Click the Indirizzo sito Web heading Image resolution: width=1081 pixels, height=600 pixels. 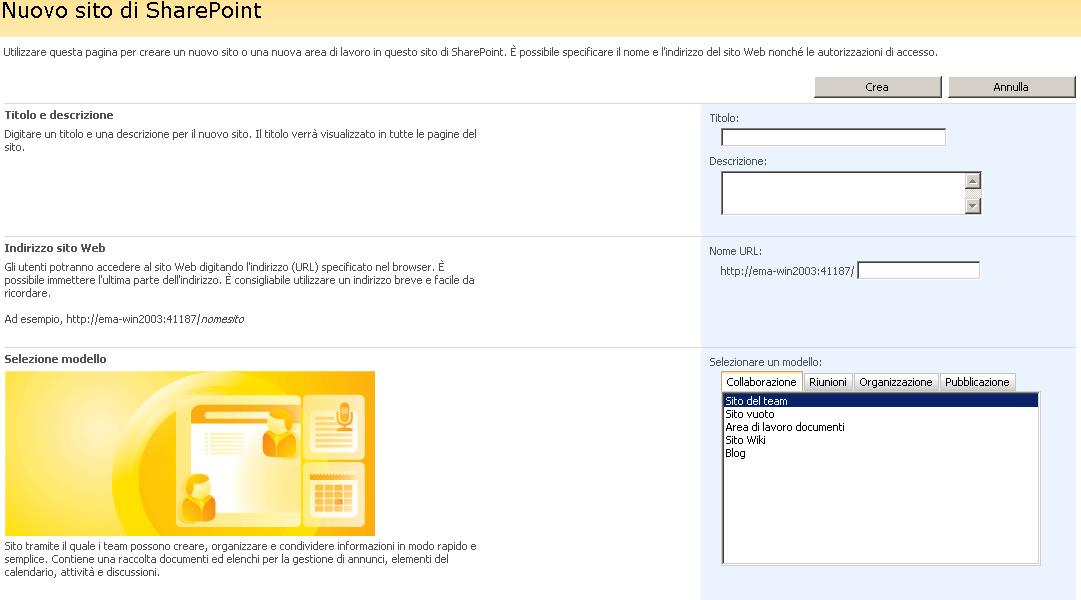click(x=54, y=248)
